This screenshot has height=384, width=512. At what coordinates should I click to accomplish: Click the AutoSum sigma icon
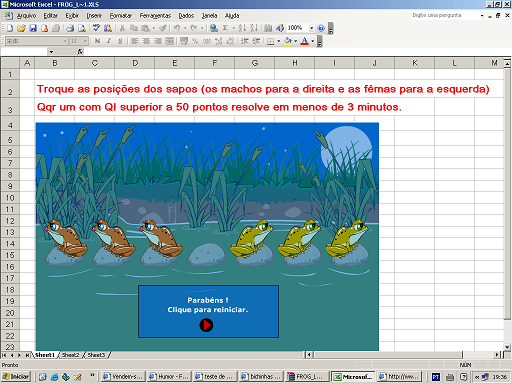(x=225, y=28)
